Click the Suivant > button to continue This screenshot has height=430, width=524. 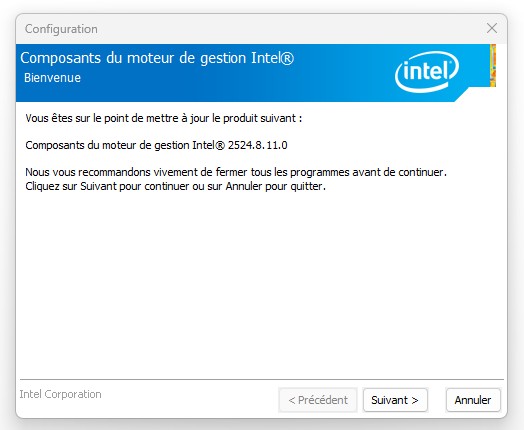395,400
